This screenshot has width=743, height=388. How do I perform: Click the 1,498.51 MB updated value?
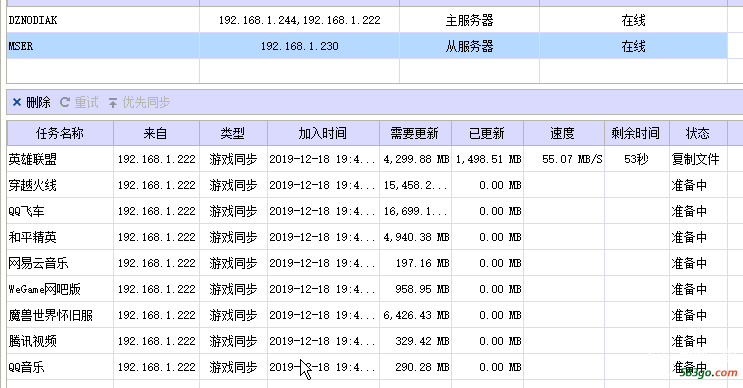(x=489, y=159)
